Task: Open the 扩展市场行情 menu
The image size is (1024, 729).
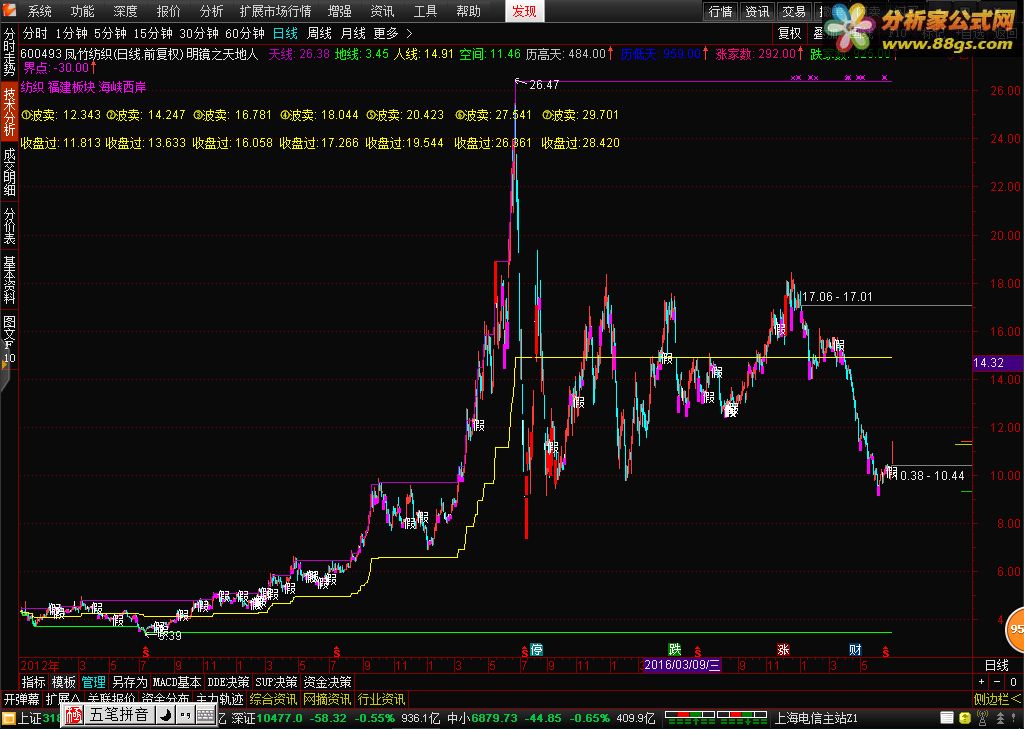Action: [275, 10]
